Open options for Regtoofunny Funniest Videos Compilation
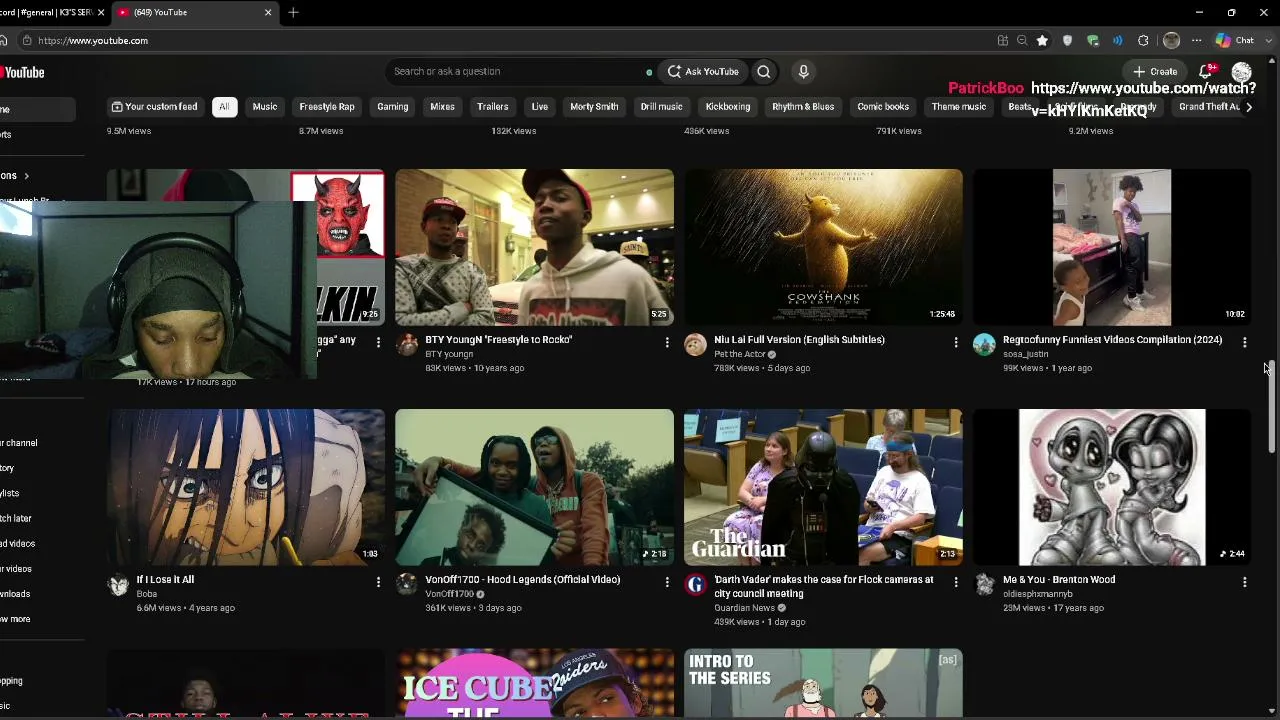Viewport: 1280px width, 720px height. (x=1244, y=342)
